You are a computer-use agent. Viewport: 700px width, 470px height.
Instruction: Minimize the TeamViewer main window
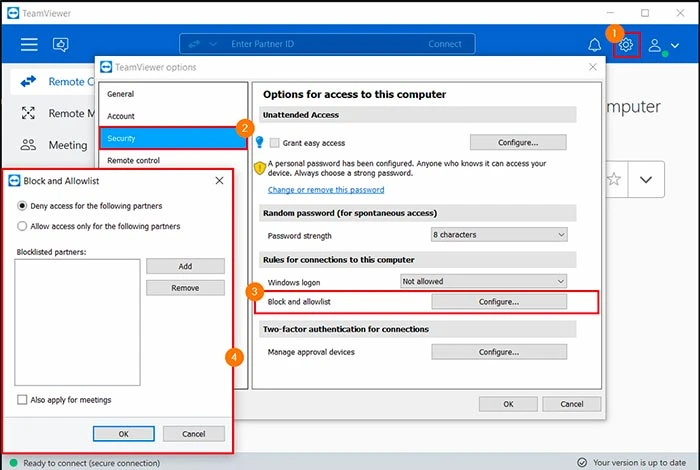pos(610,13)
